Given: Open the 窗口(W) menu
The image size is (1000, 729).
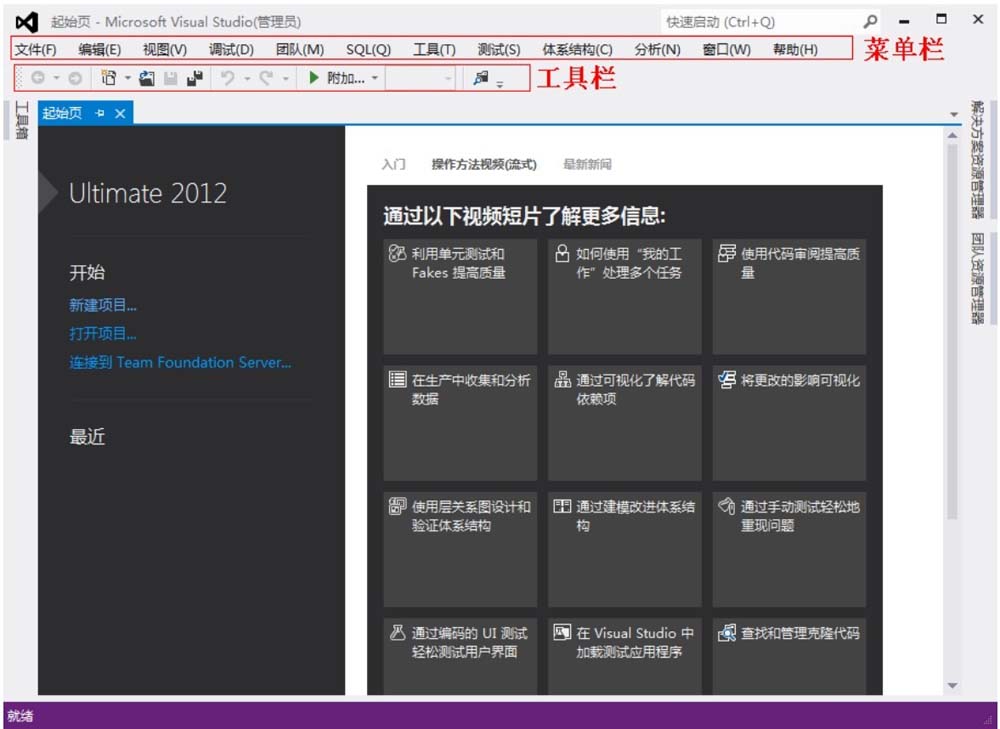Looking at the screenshot, I should click(726, 49).
